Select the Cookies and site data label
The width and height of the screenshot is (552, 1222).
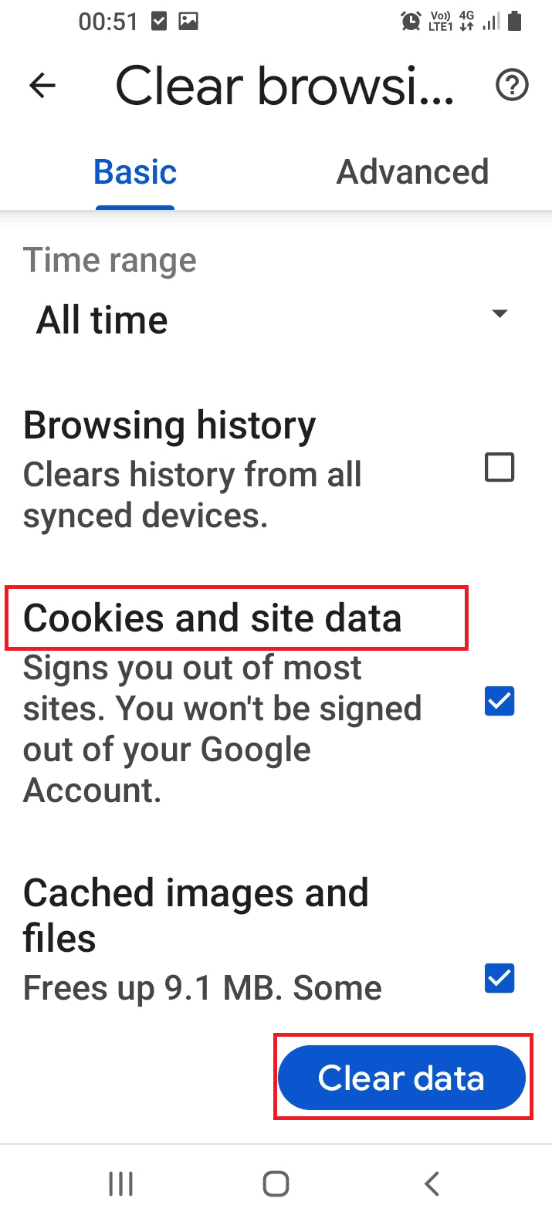click(x=212, y=618)
